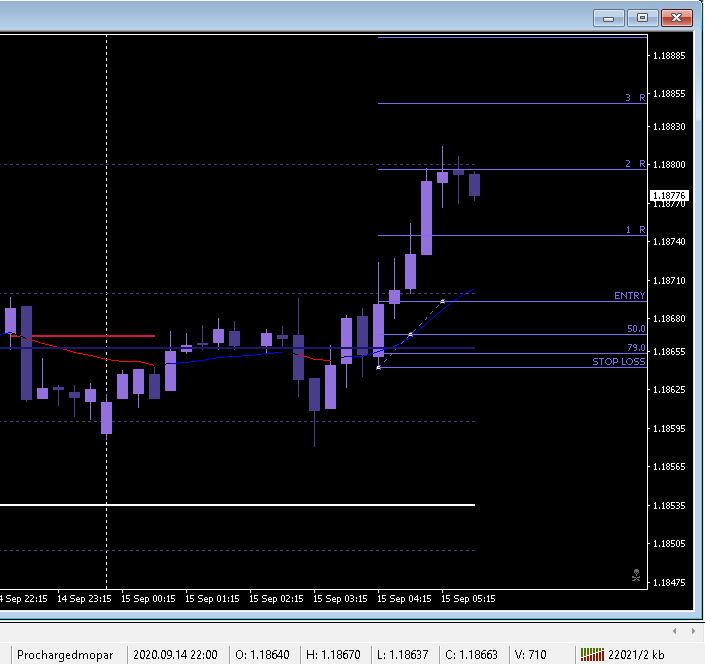
Task: Click the 15 Sep 04:15 time label
Action: coord(404,599)
